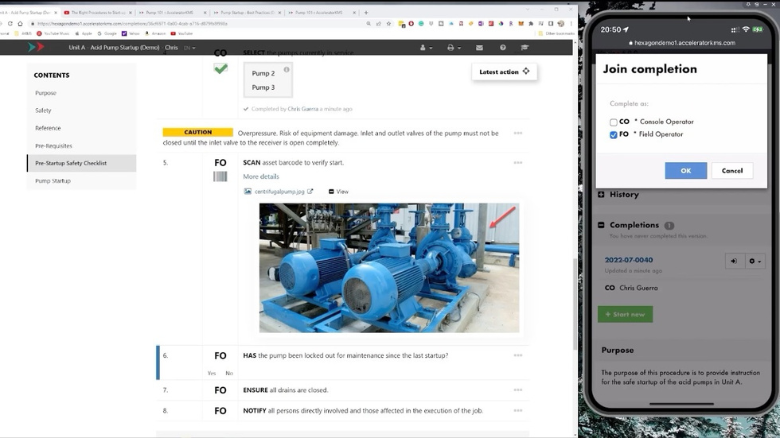Go to Pre-Requisites in Contents

click(54, 146)
